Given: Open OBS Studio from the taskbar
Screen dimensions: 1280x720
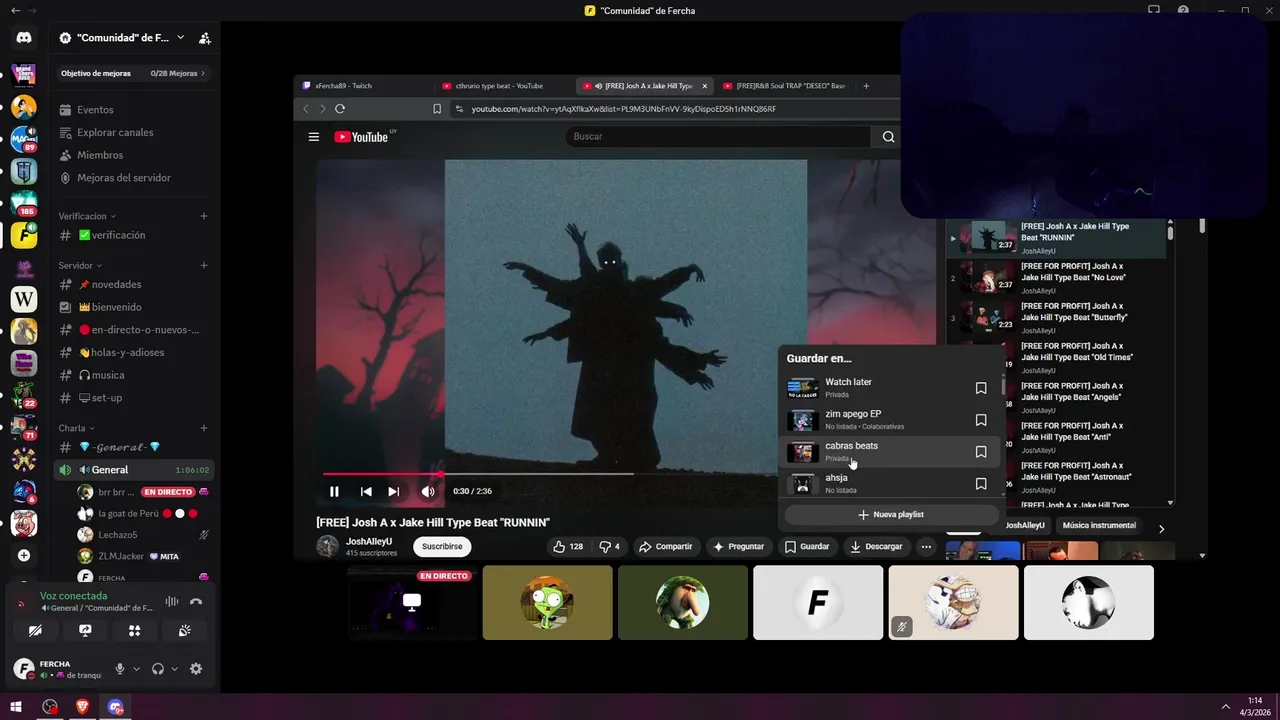Looking at the screenshot, I should [x=50, y=707].
